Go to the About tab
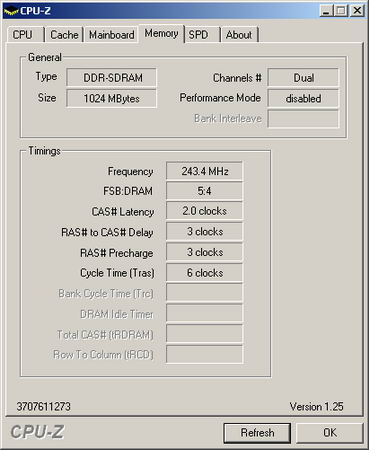The image size is (369, 450). pyautogui.click(x=239, y=35)
